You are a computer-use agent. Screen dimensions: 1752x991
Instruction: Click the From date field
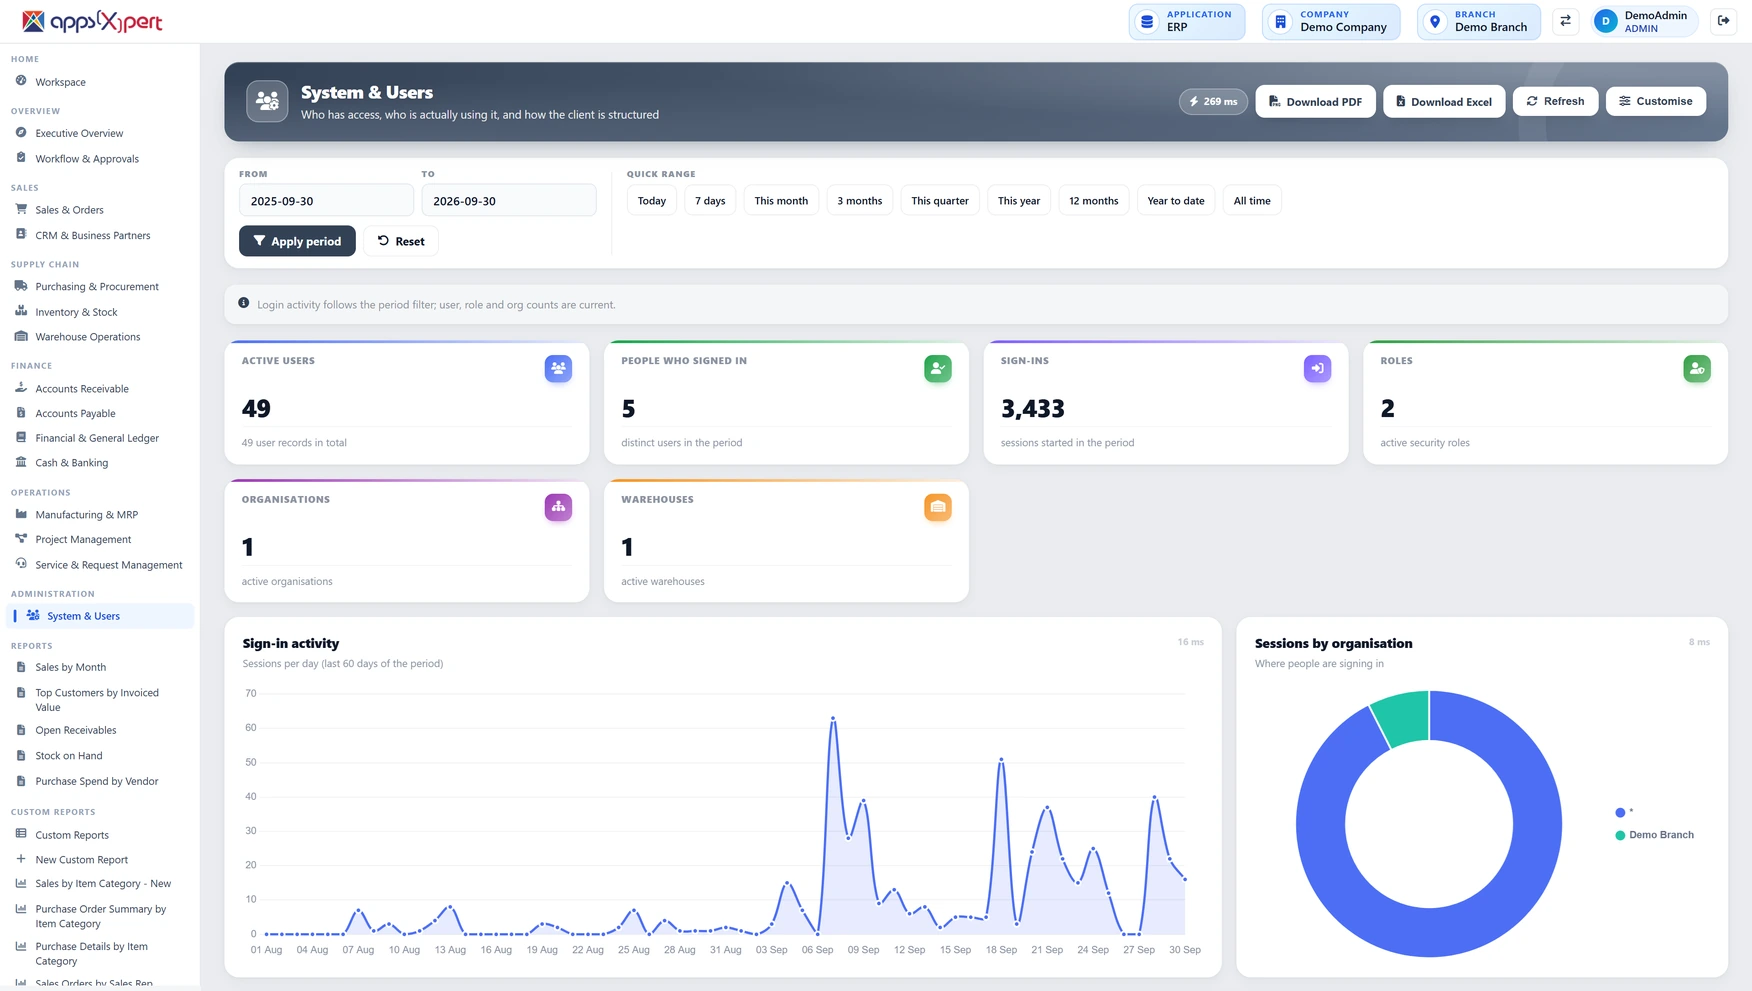click(x=326, y=201)
